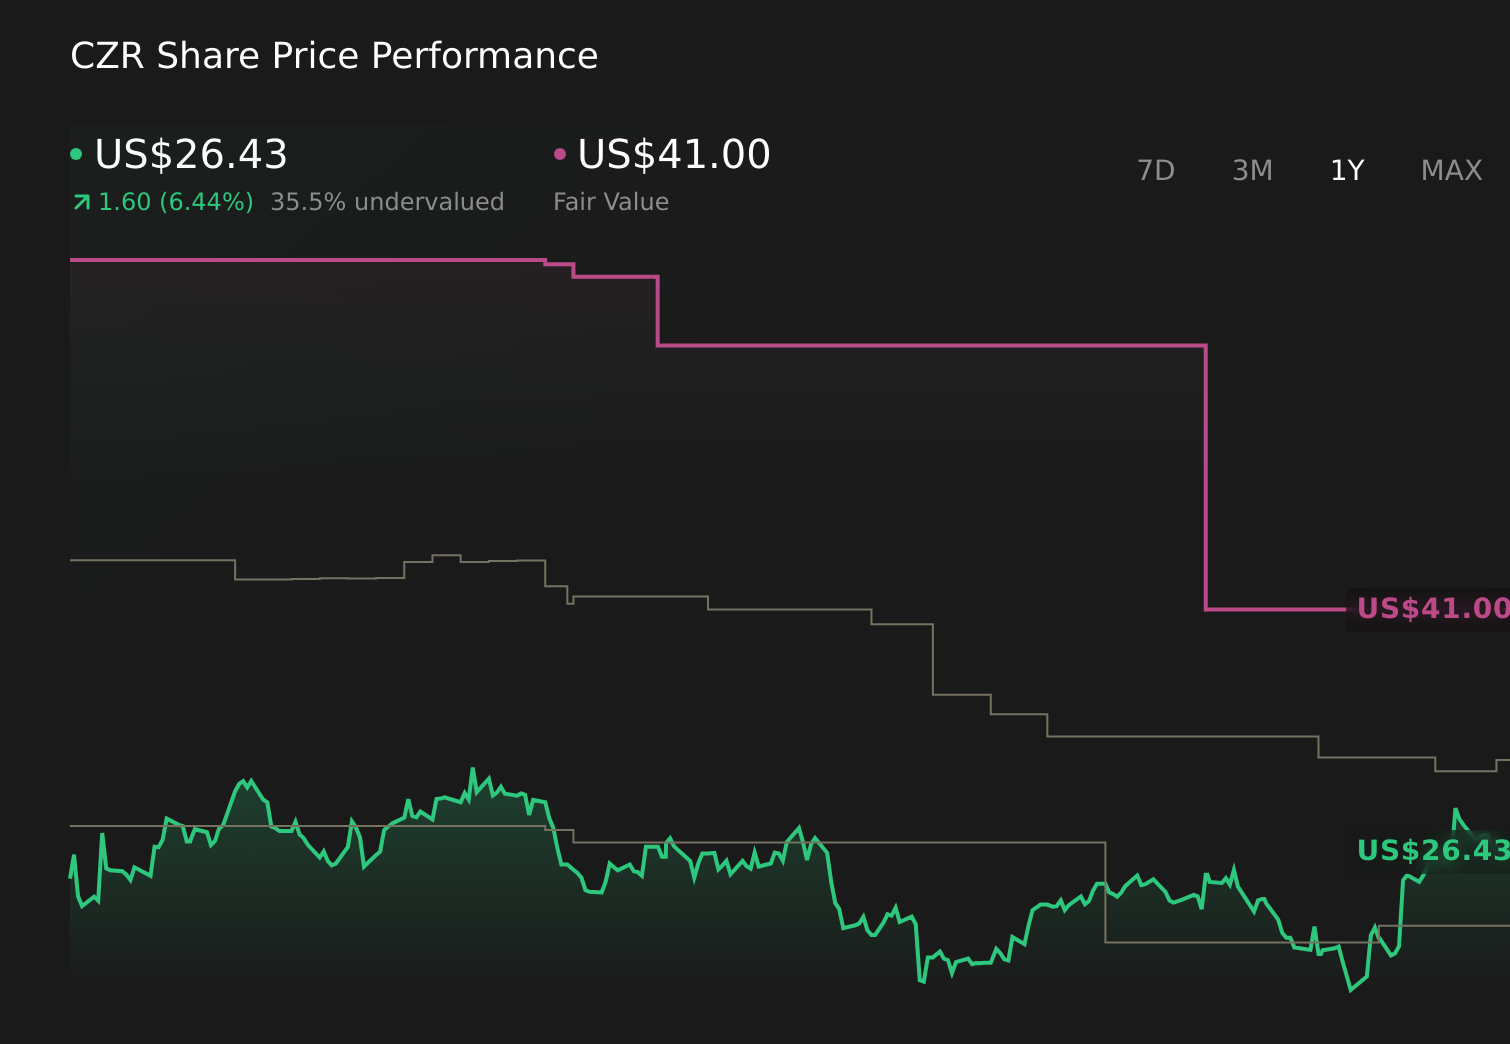
Task: Select the currently active 1Y timeframe
Action: (1347, 170)
